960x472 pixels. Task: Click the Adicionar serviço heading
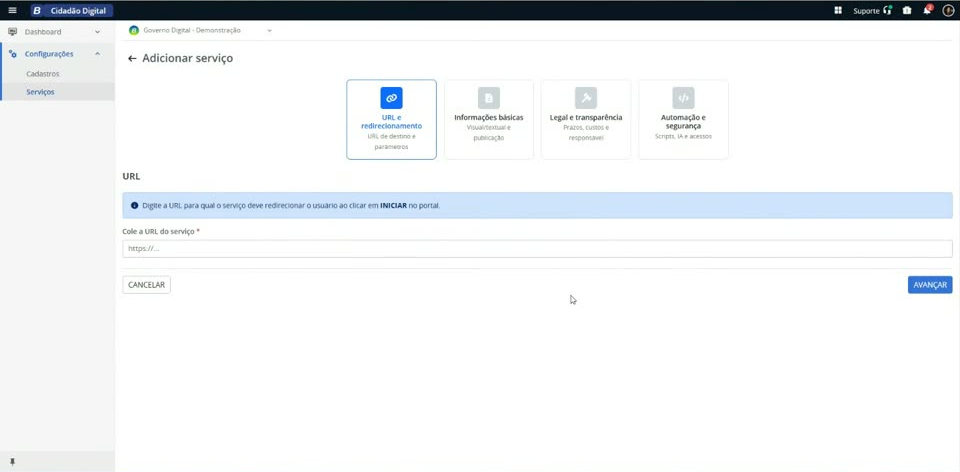187,59
